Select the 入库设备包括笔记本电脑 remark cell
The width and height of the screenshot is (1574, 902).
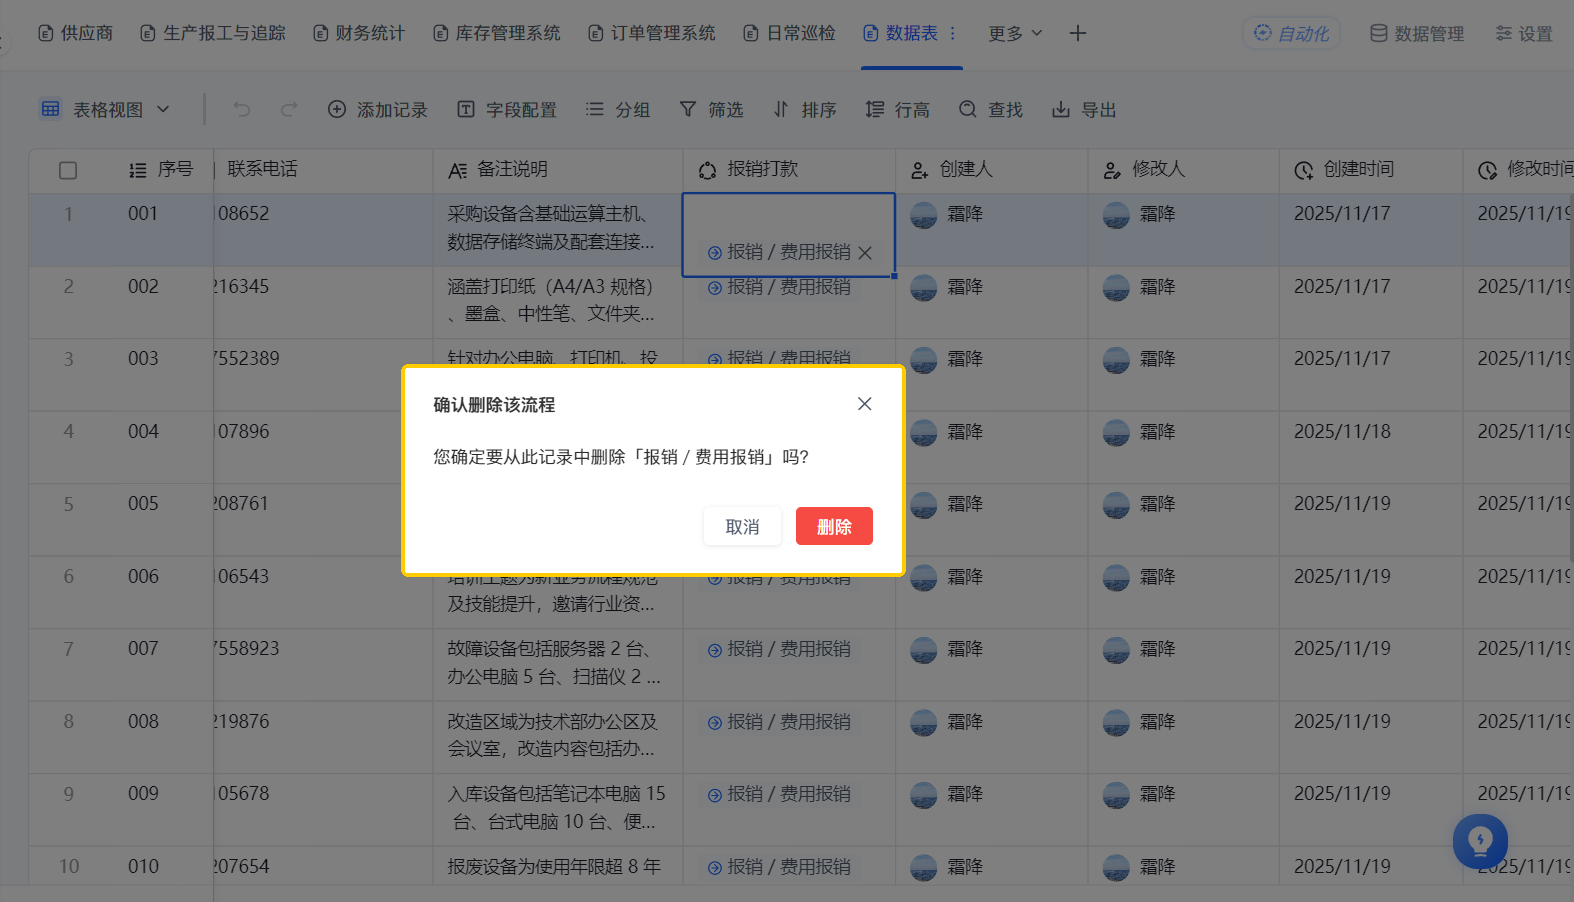[x=558, y=808]
